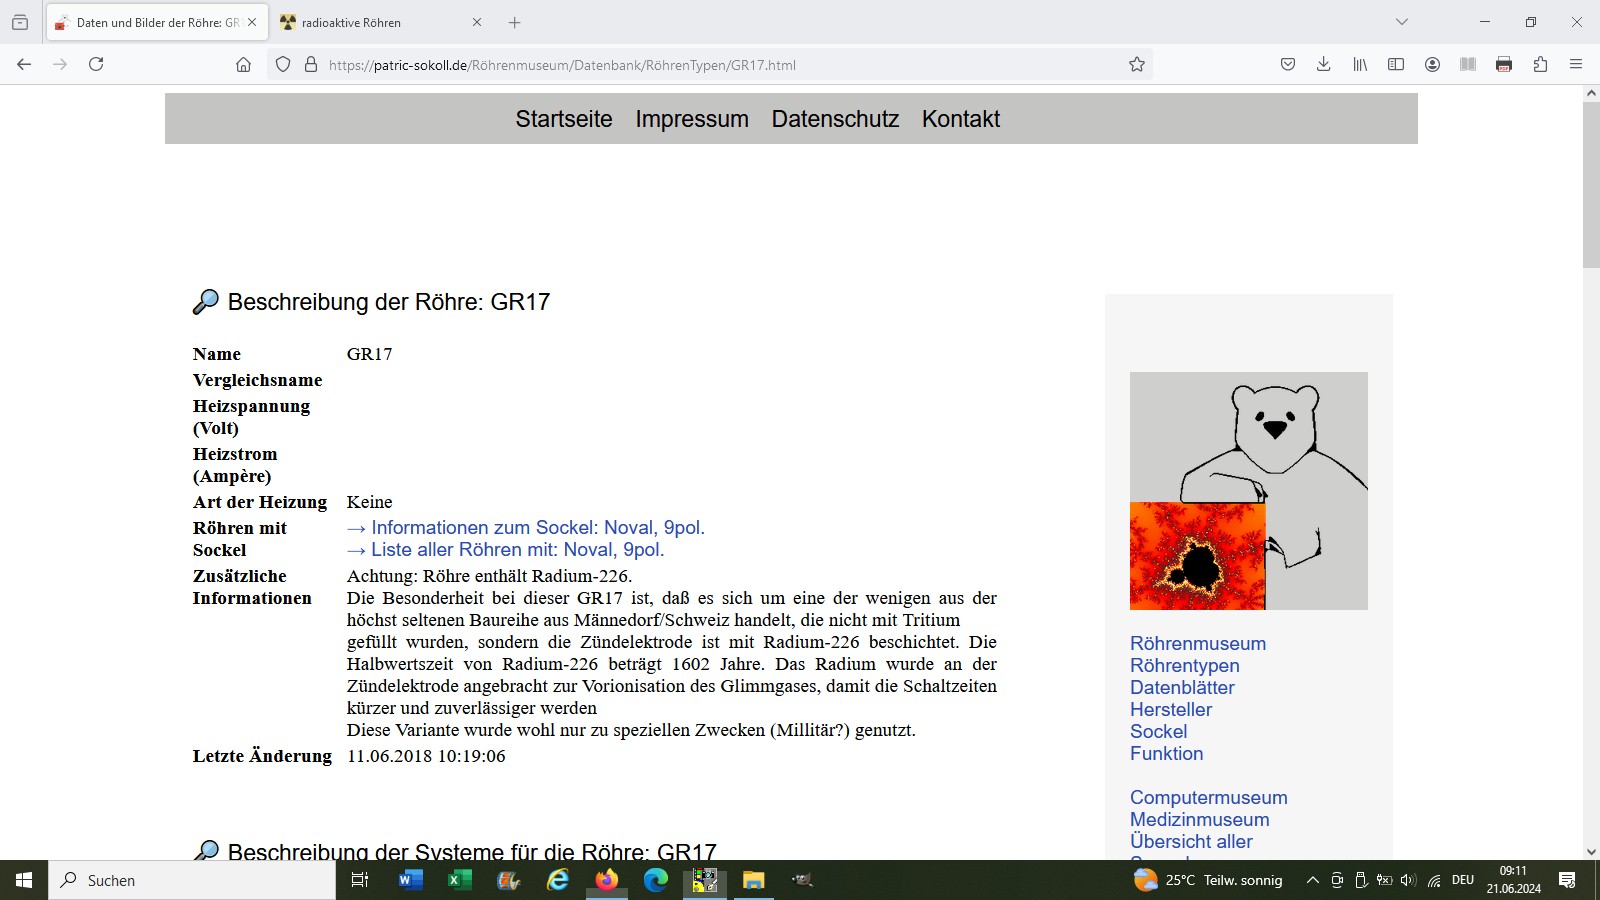Image resolution: width=1600 pixels, height=900 pixels.
Task: Open the Medizinmuseum sidebar link
Action: tap(1200, 820)
